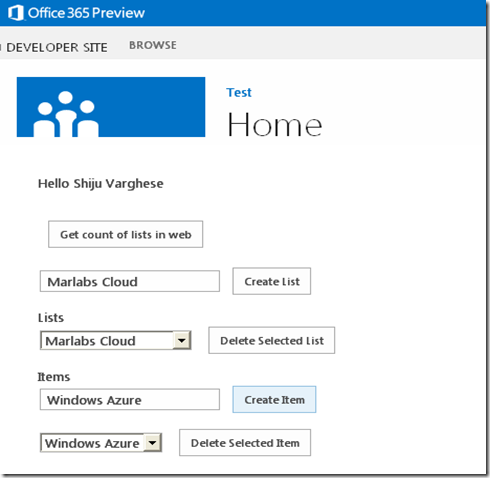Screen dimensions: 490x478
Task: Expand the Items dropdown arrow
Action: (x=152, y=443)
